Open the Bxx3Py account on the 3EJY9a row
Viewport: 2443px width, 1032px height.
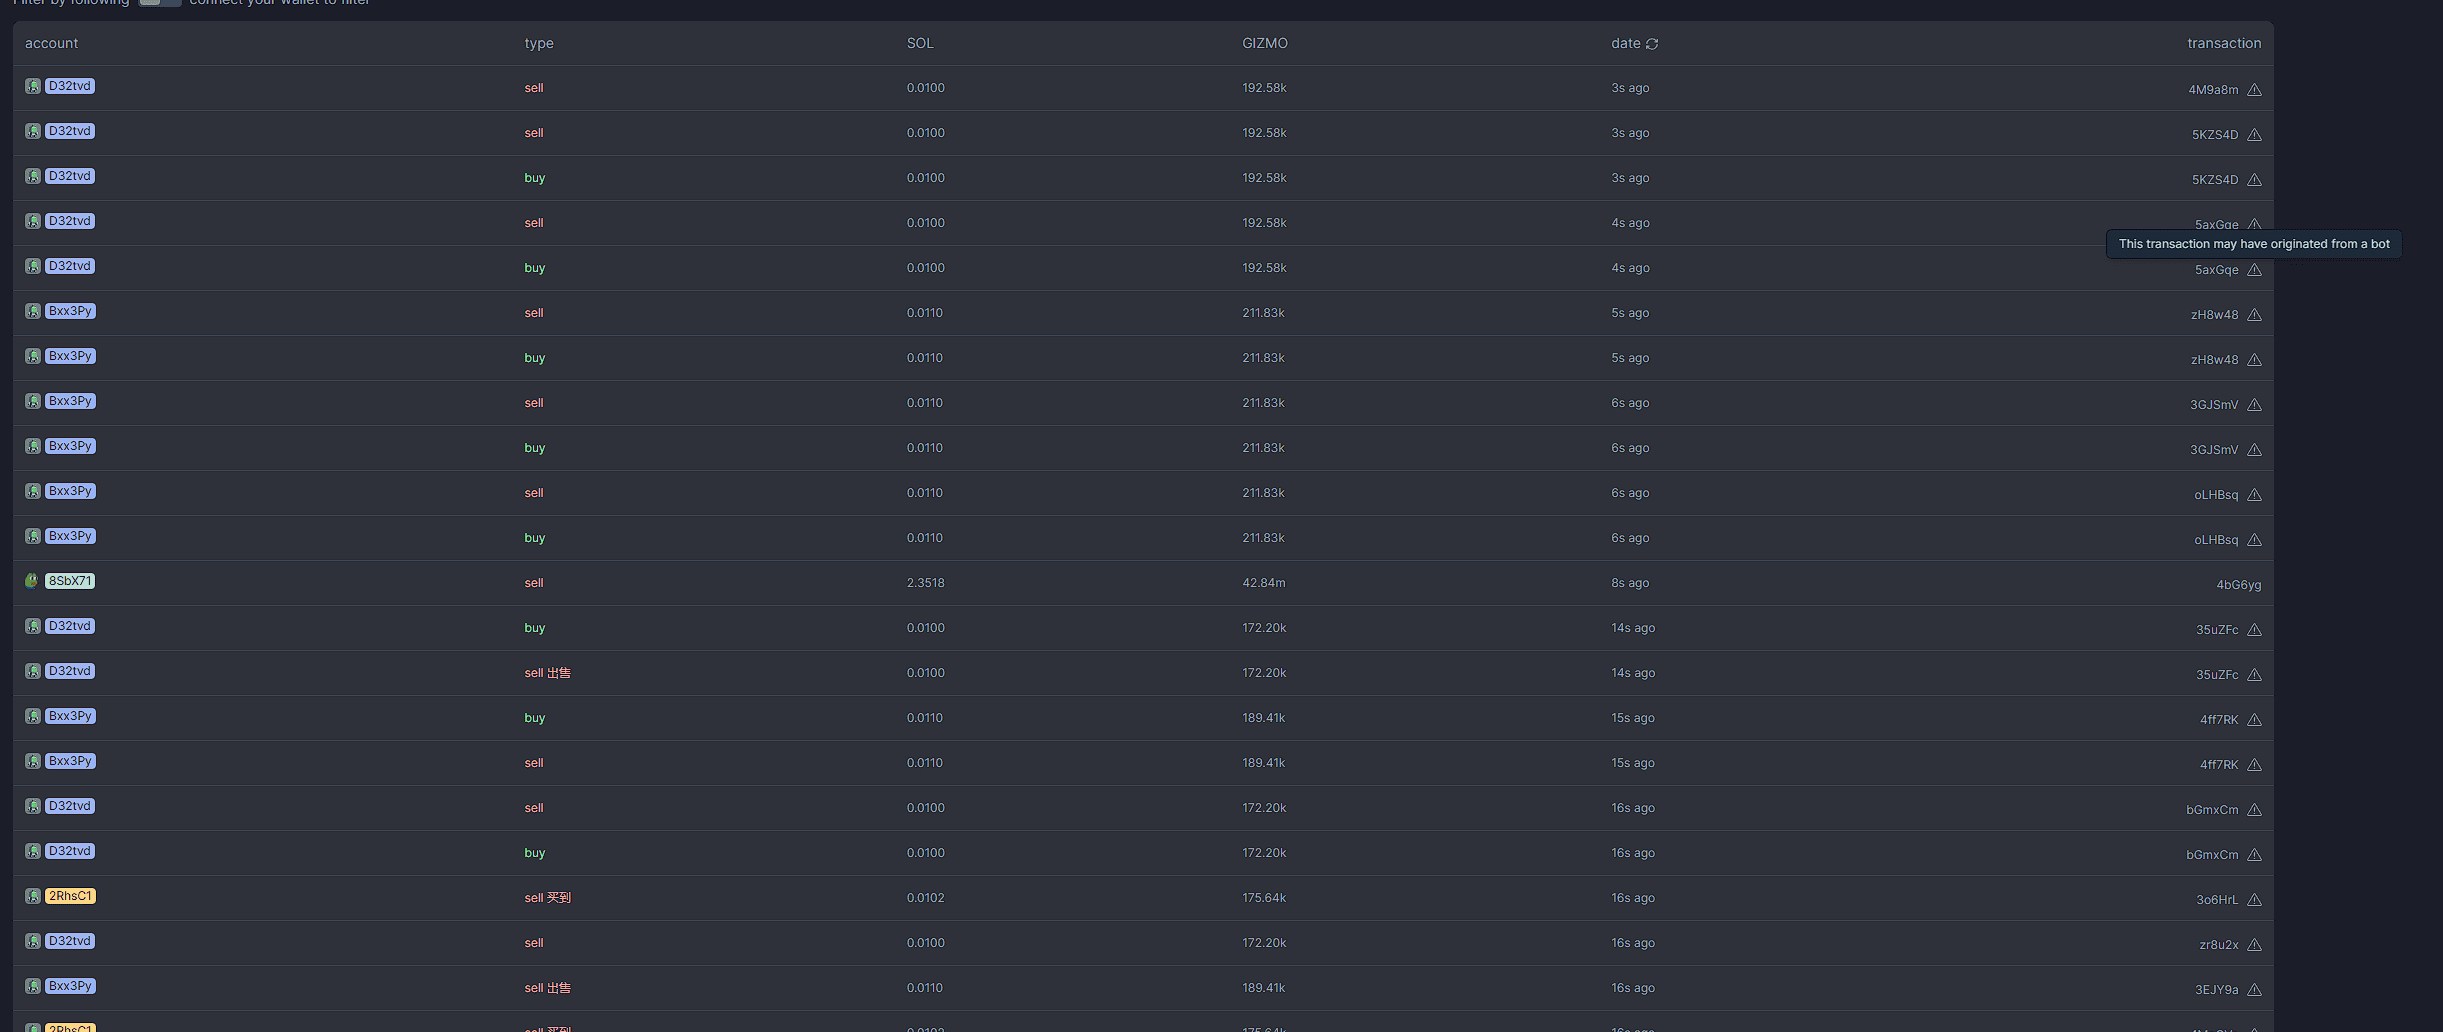pos(70,986)
